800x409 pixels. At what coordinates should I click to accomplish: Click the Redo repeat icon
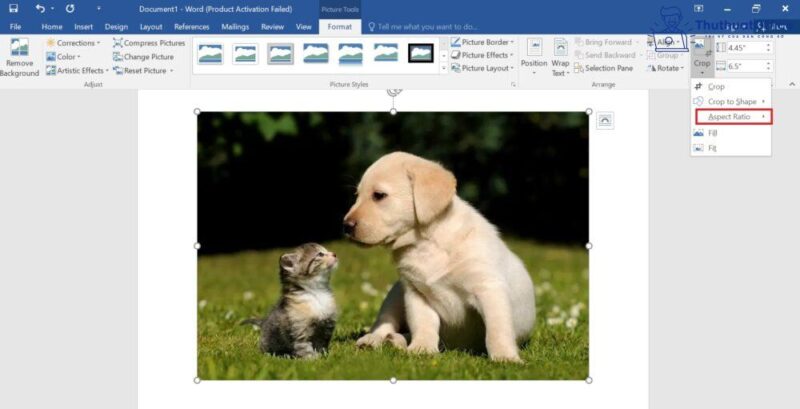[70, 9]
